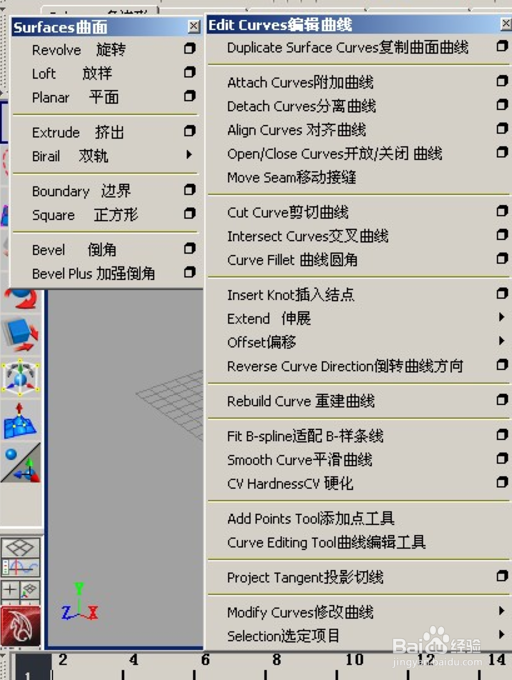Viewport: 512px width, 680px height.
Task: Select the Show Manipulator tool icon
Action: [20, 463]
